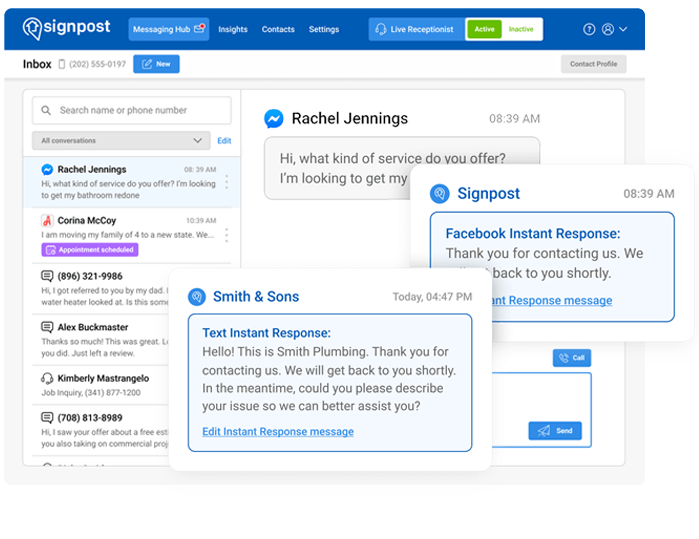Viewport: 699px width, 539px height.
Task: Set Live Receptionist to Inactive
Action: [521, 30]
